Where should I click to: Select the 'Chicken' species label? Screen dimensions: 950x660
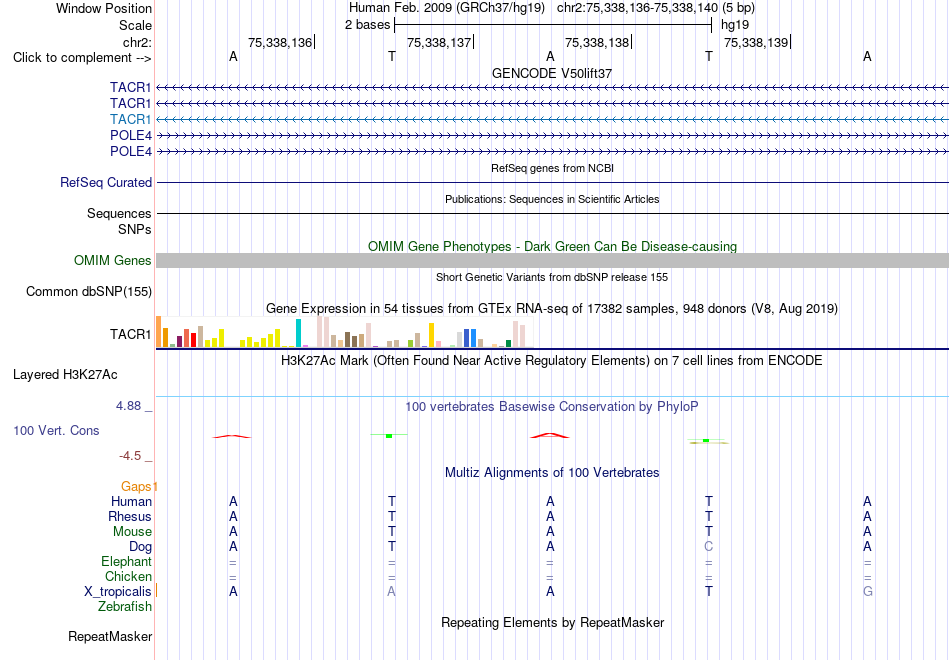[128, 576]
